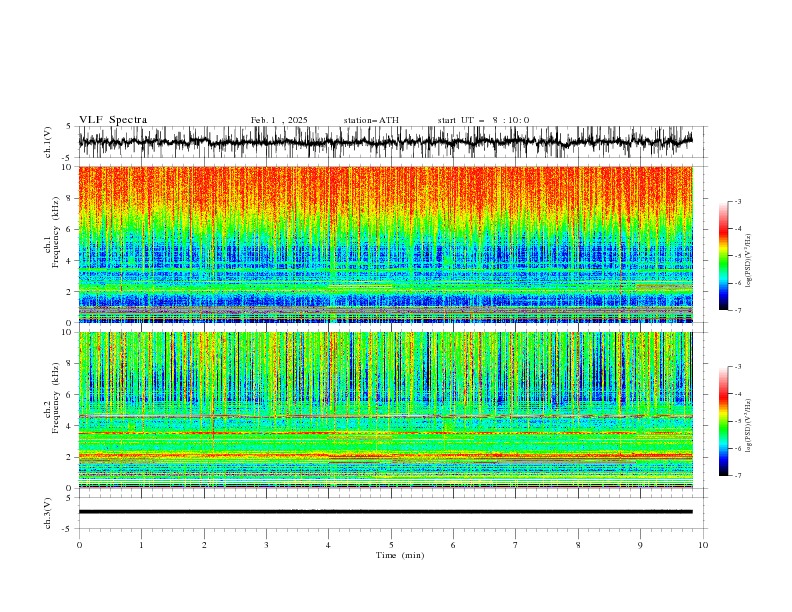Image resolution: width=792 pixels, height=612 pixels.
Task: Click the ch.2 spectrogram color bar
Action: click(723, 421)
